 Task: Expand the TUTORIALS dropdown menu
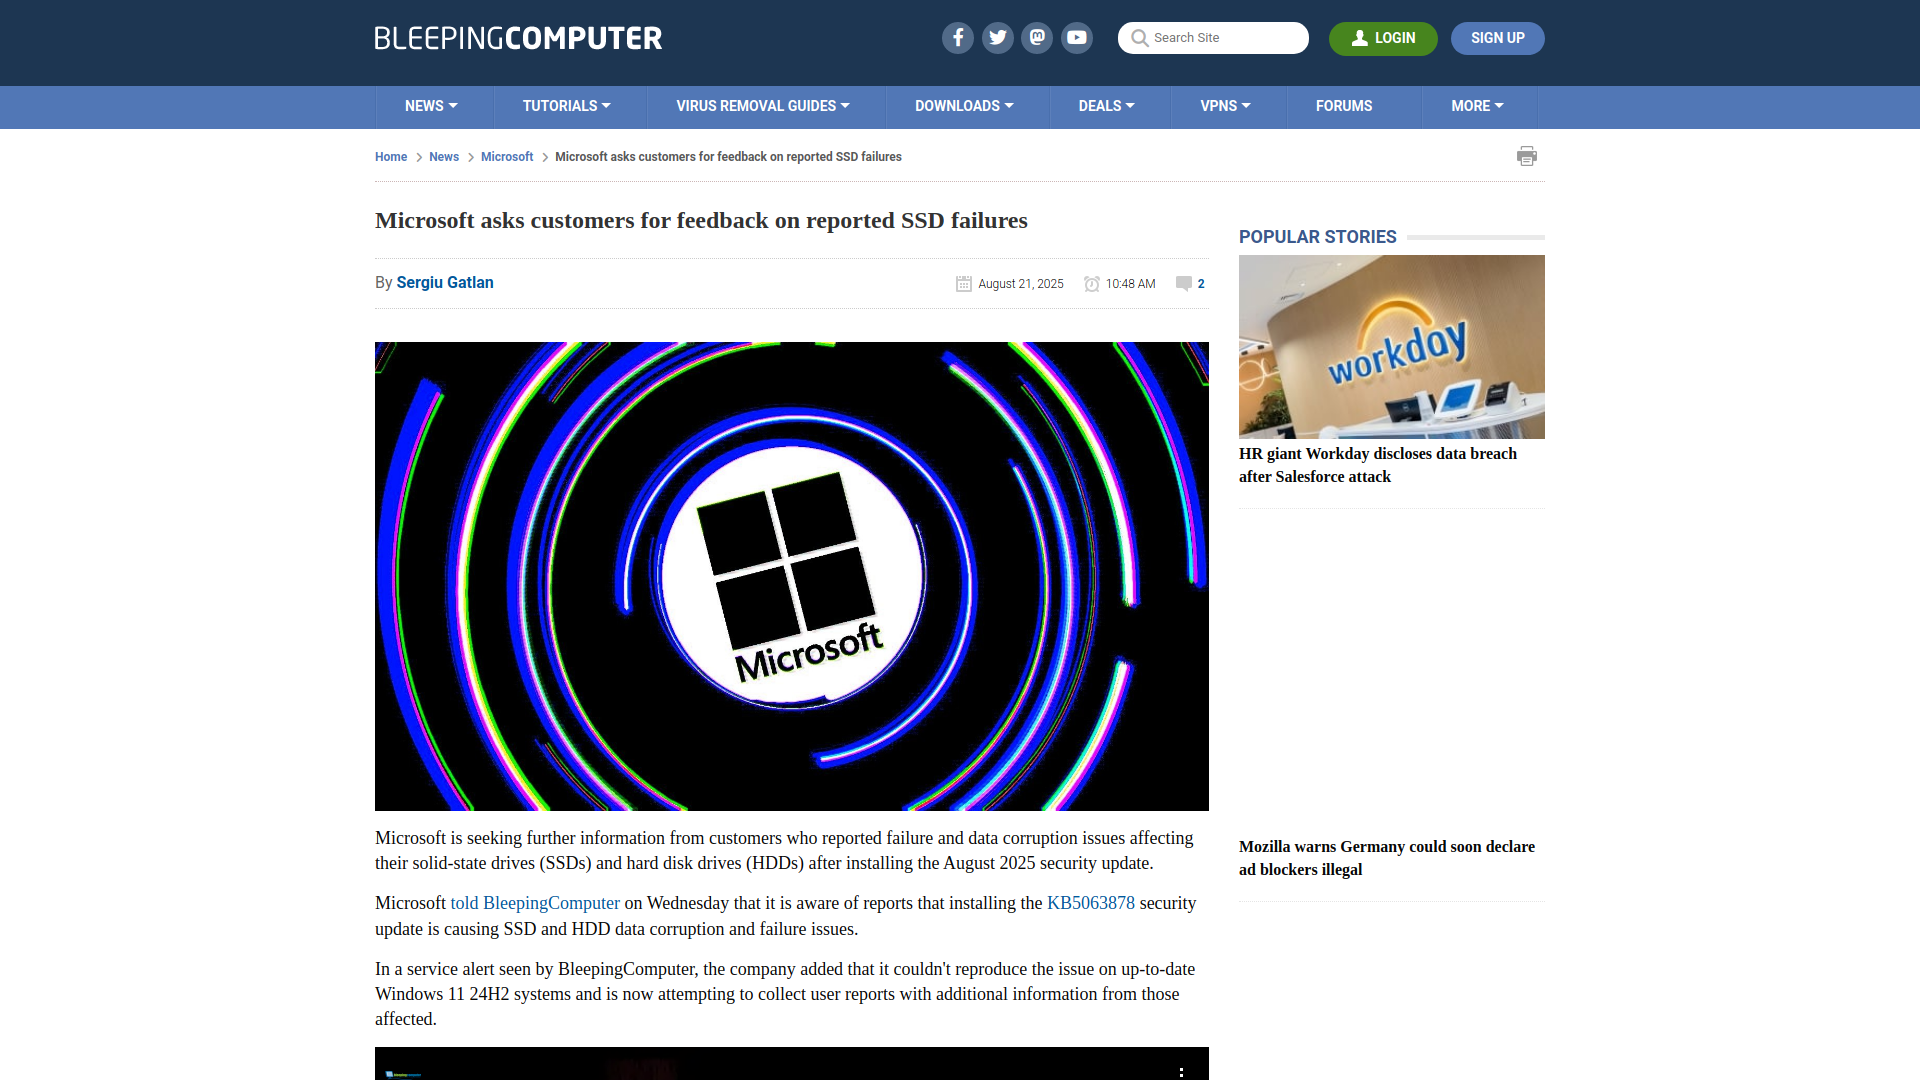click(566, 106)
